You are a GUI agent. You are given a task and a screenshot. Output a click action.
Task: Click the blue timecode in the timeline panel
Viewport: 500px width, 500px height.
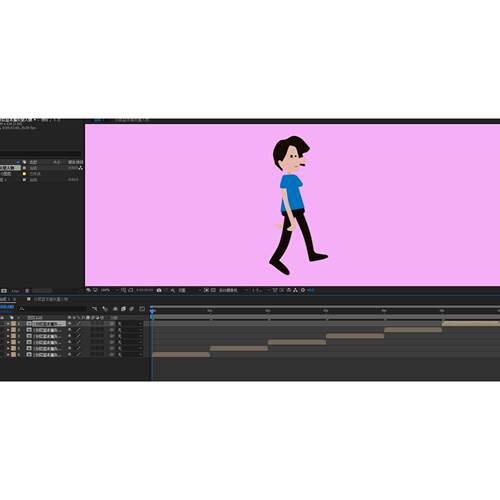pyautogui.click(x=7, y=307)
